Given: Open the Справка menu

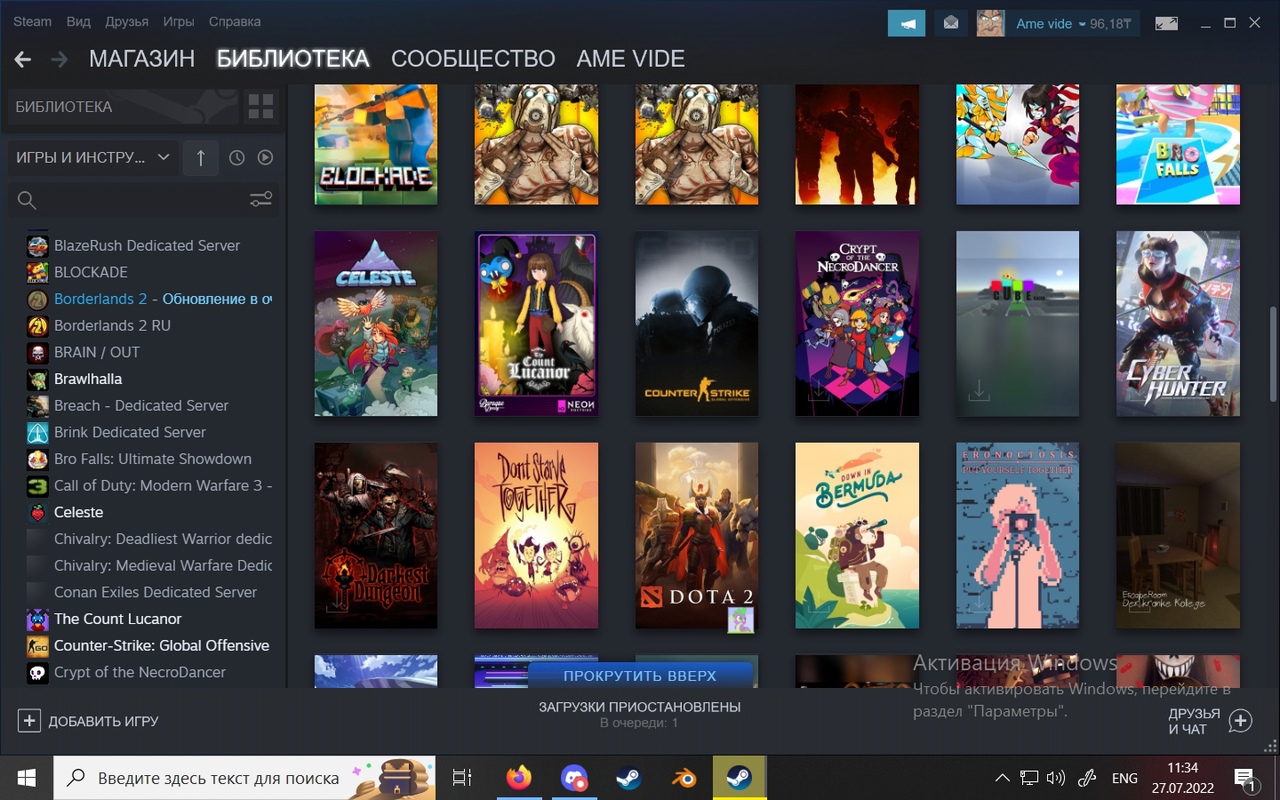Looking at the screenshot, I should point(235,21).
